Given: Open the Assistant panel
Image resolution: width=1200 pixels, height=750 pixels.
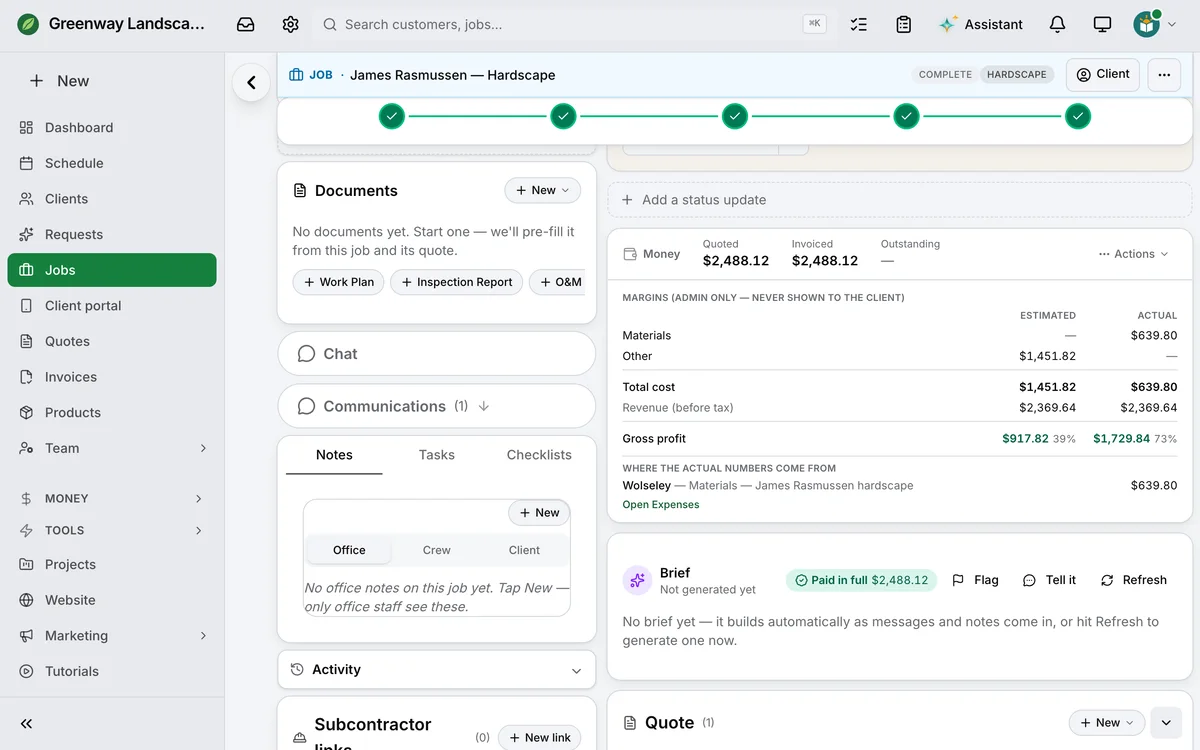Looking at the screenshot, I should click(981, 24).
